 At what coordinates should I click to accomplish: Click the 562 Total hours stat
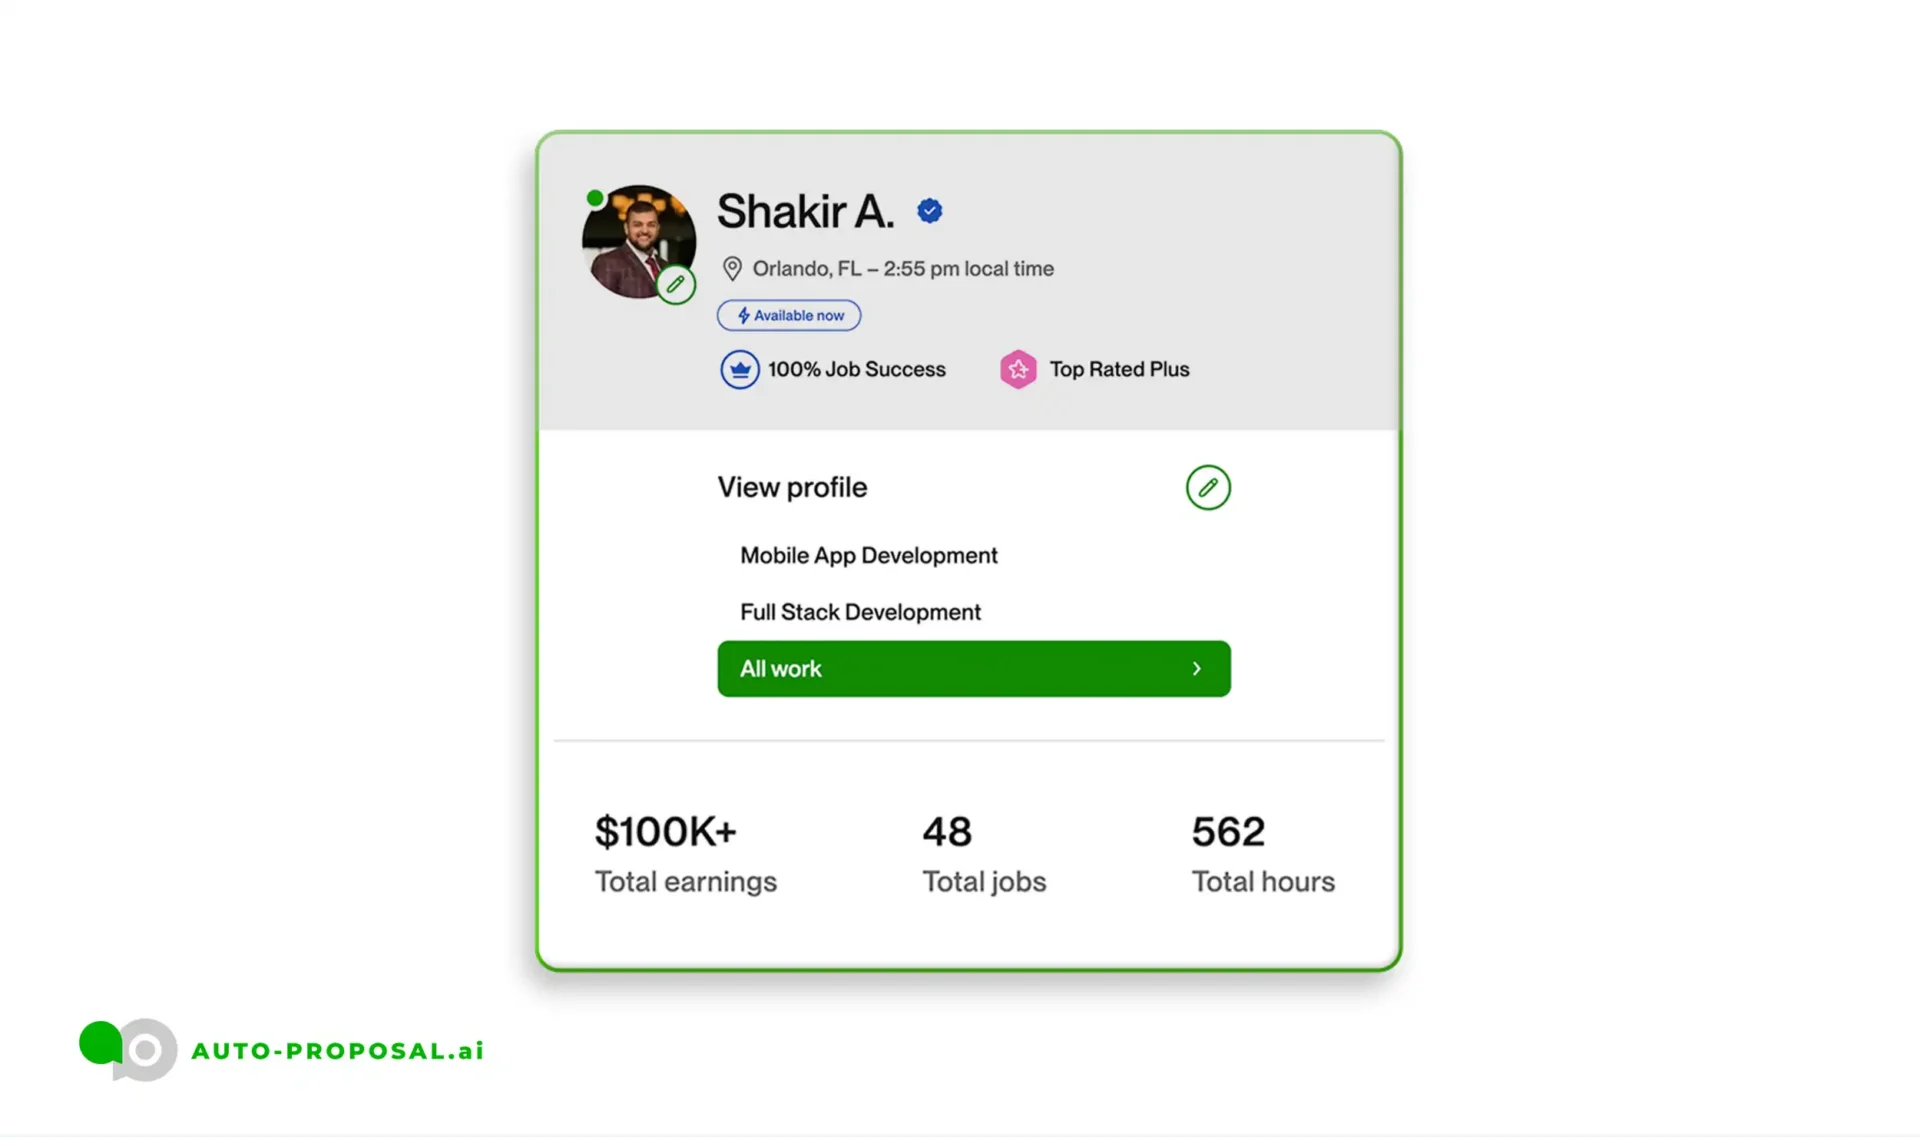1262,854
